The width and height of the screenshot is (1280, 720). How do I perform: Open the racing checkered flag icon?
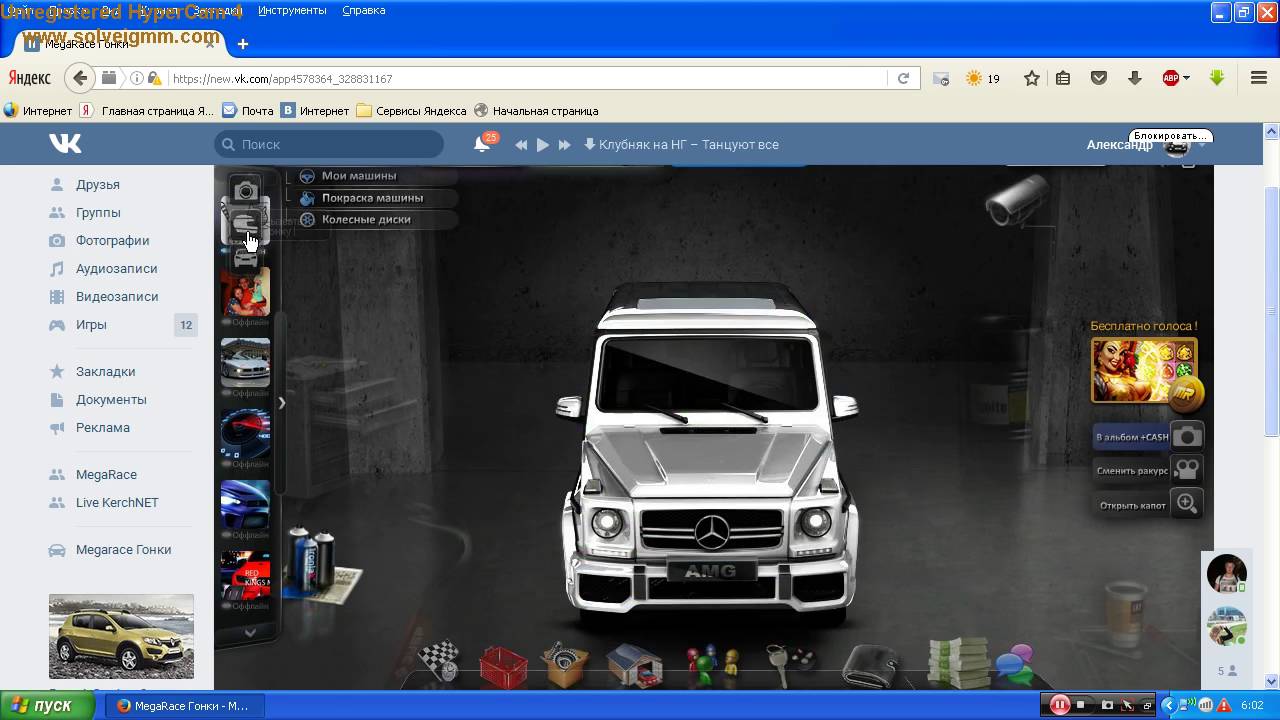[x=438, y=660]
